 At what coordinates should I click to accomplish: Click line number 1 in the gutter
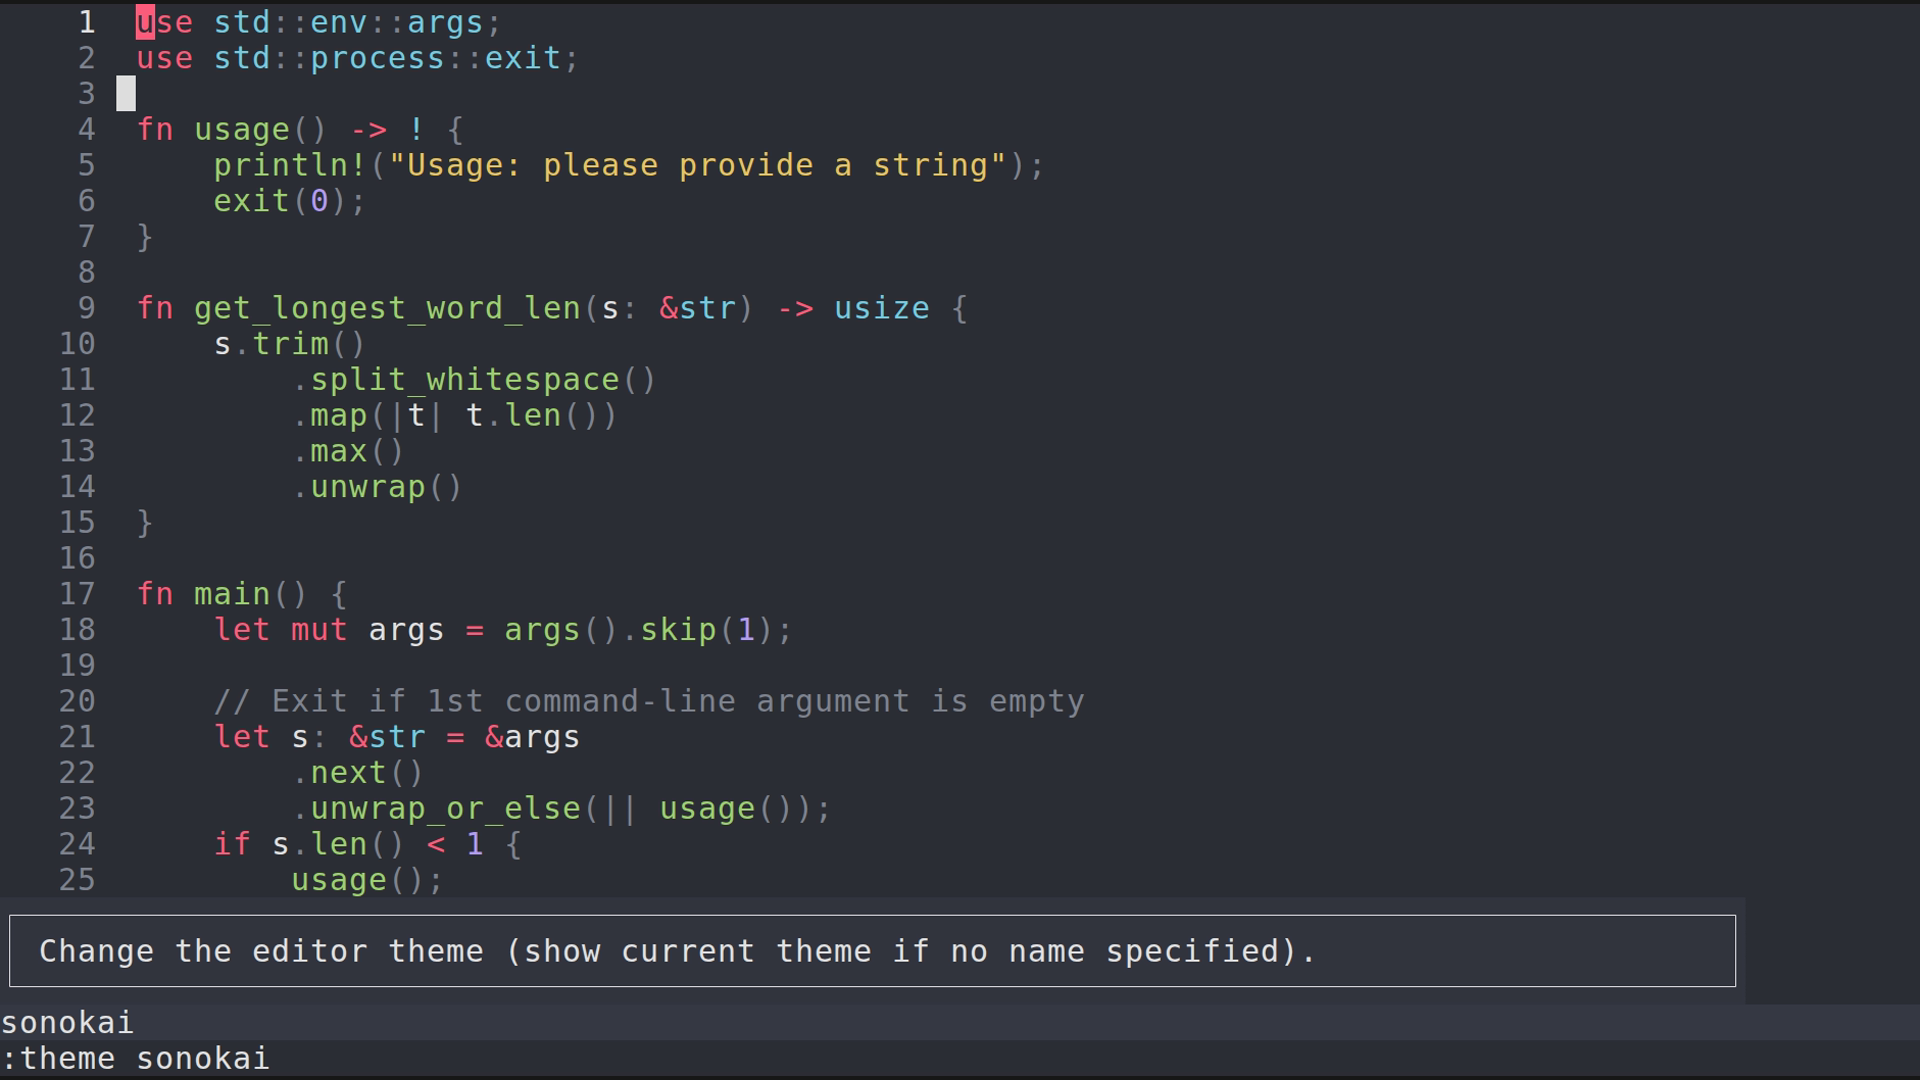point(87,22)
